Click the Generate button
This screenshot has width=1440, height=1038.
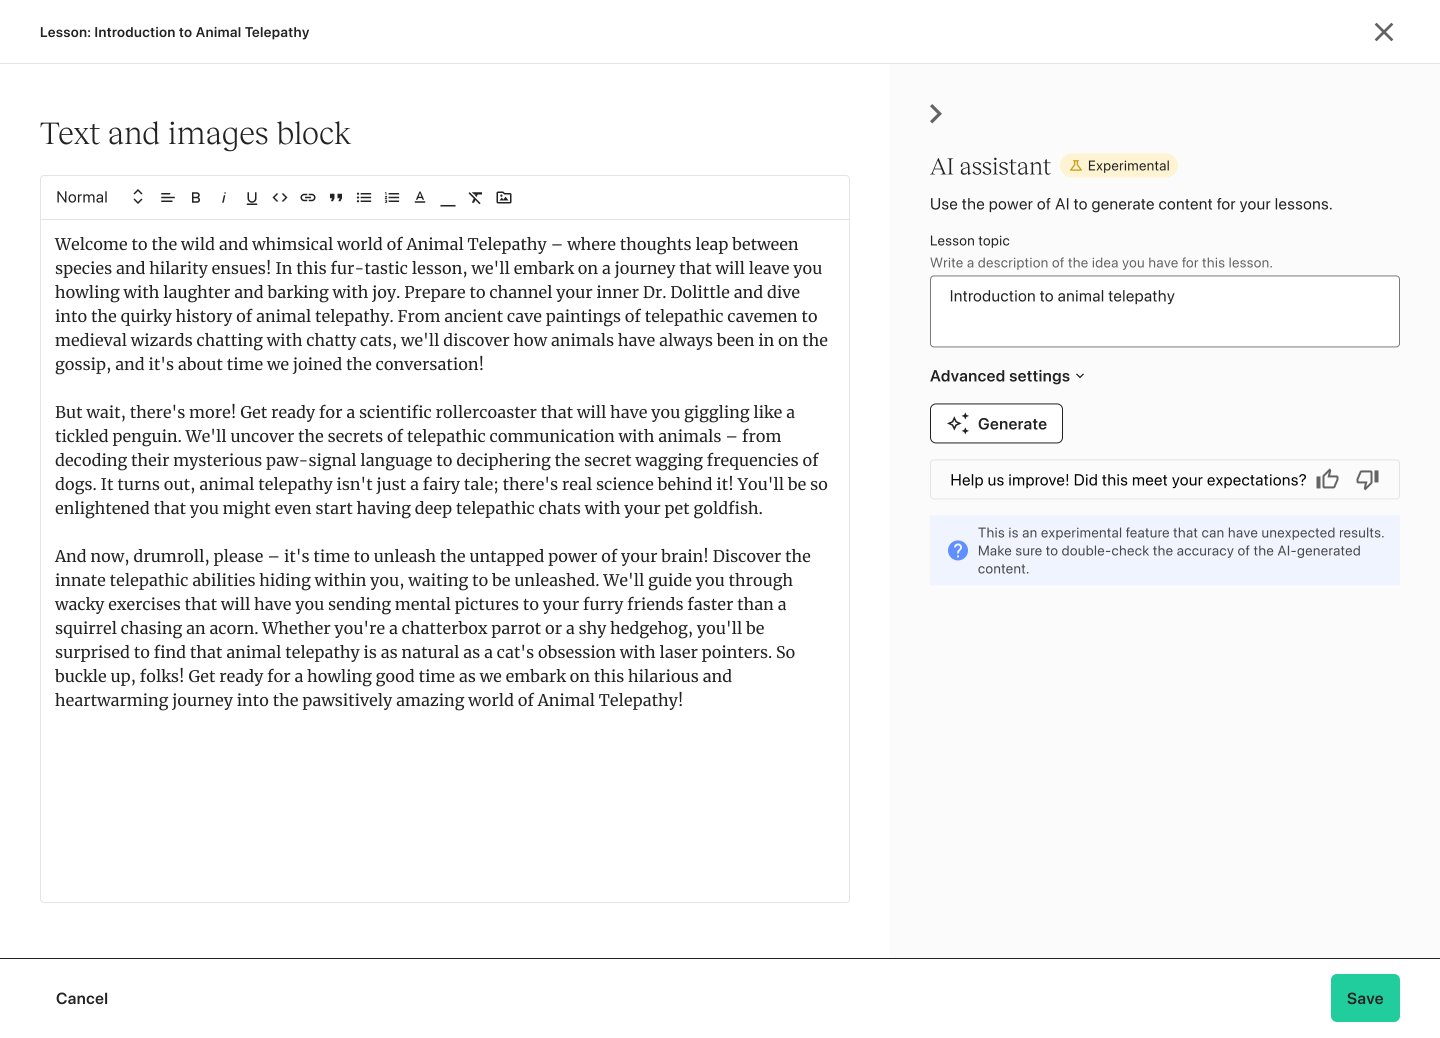point(996,424)
